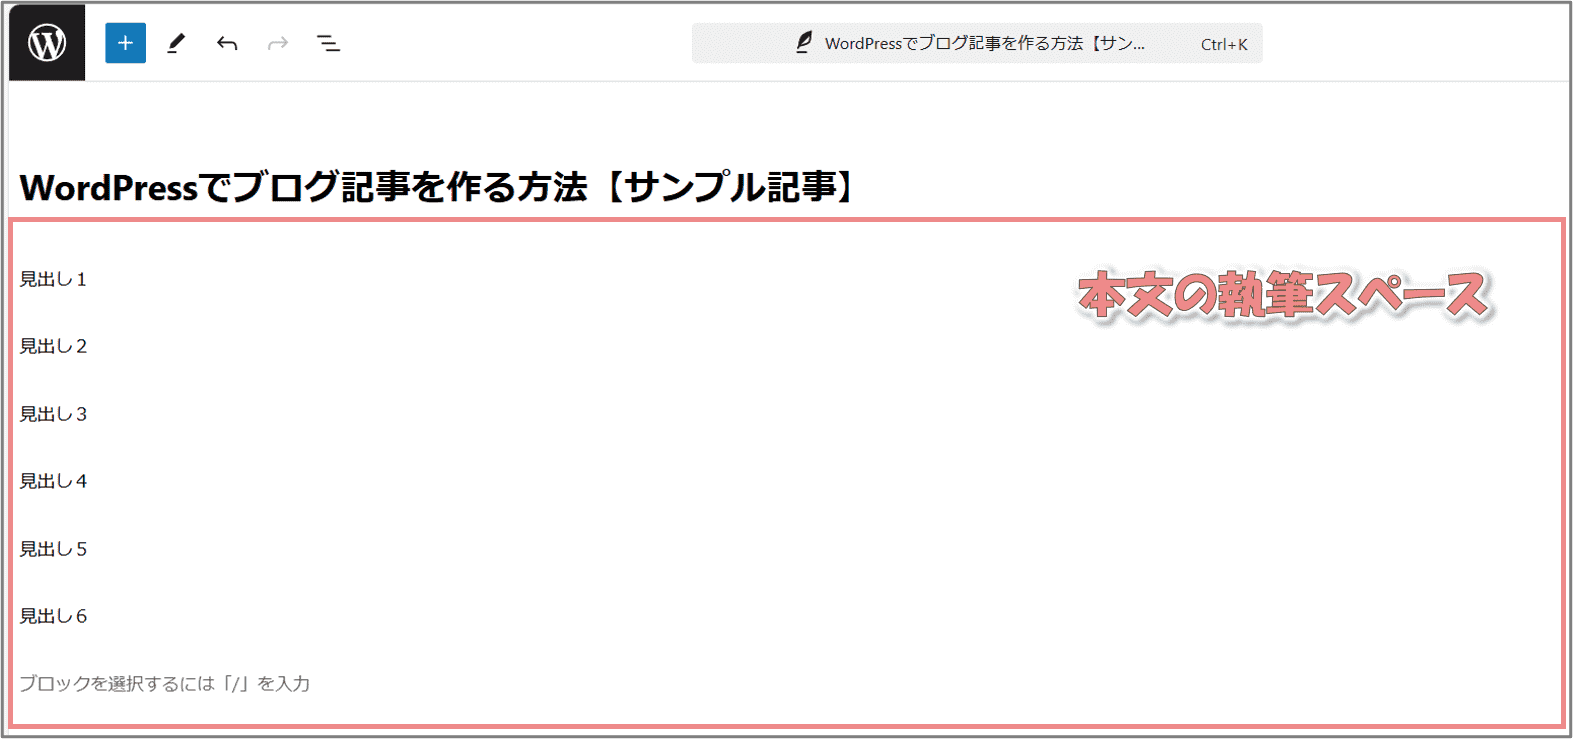Image resolution: width=1573 pixels, height=739 pixels.
Task: Open the command palette title bar
Action: [x=977, y=43]
